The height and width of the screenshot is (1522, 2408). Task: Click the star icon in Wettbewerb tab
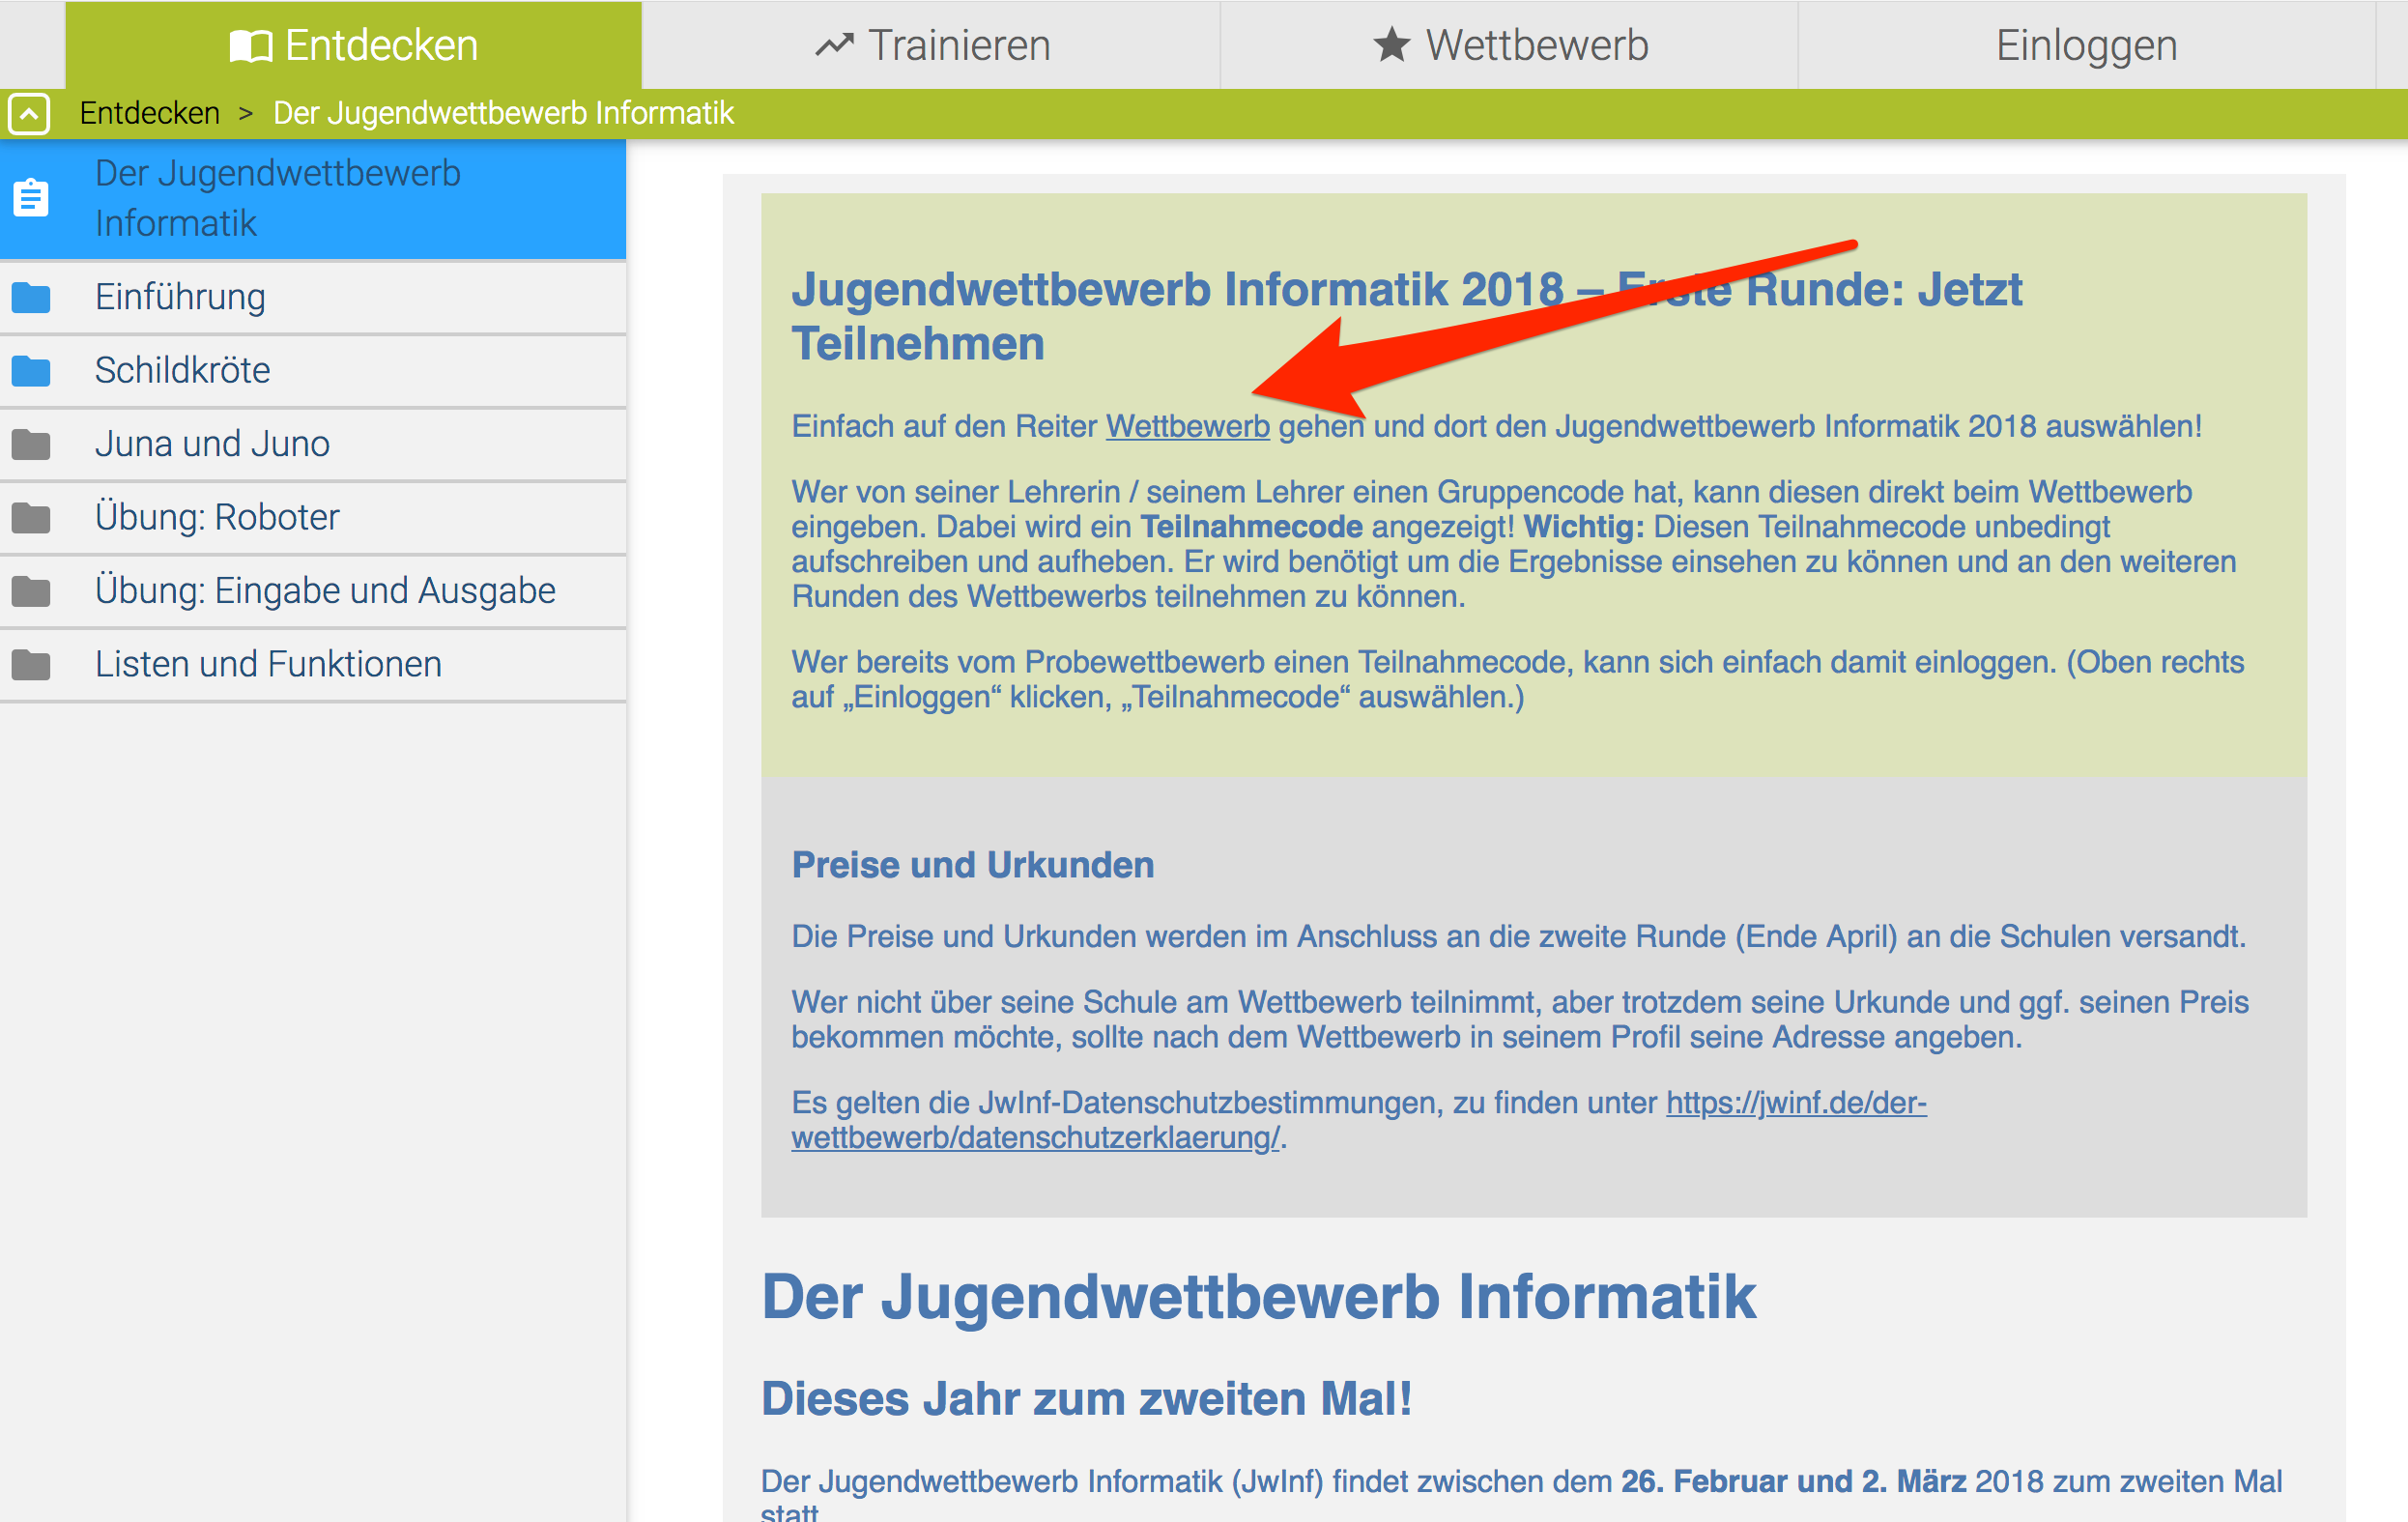pos(1391,45)
